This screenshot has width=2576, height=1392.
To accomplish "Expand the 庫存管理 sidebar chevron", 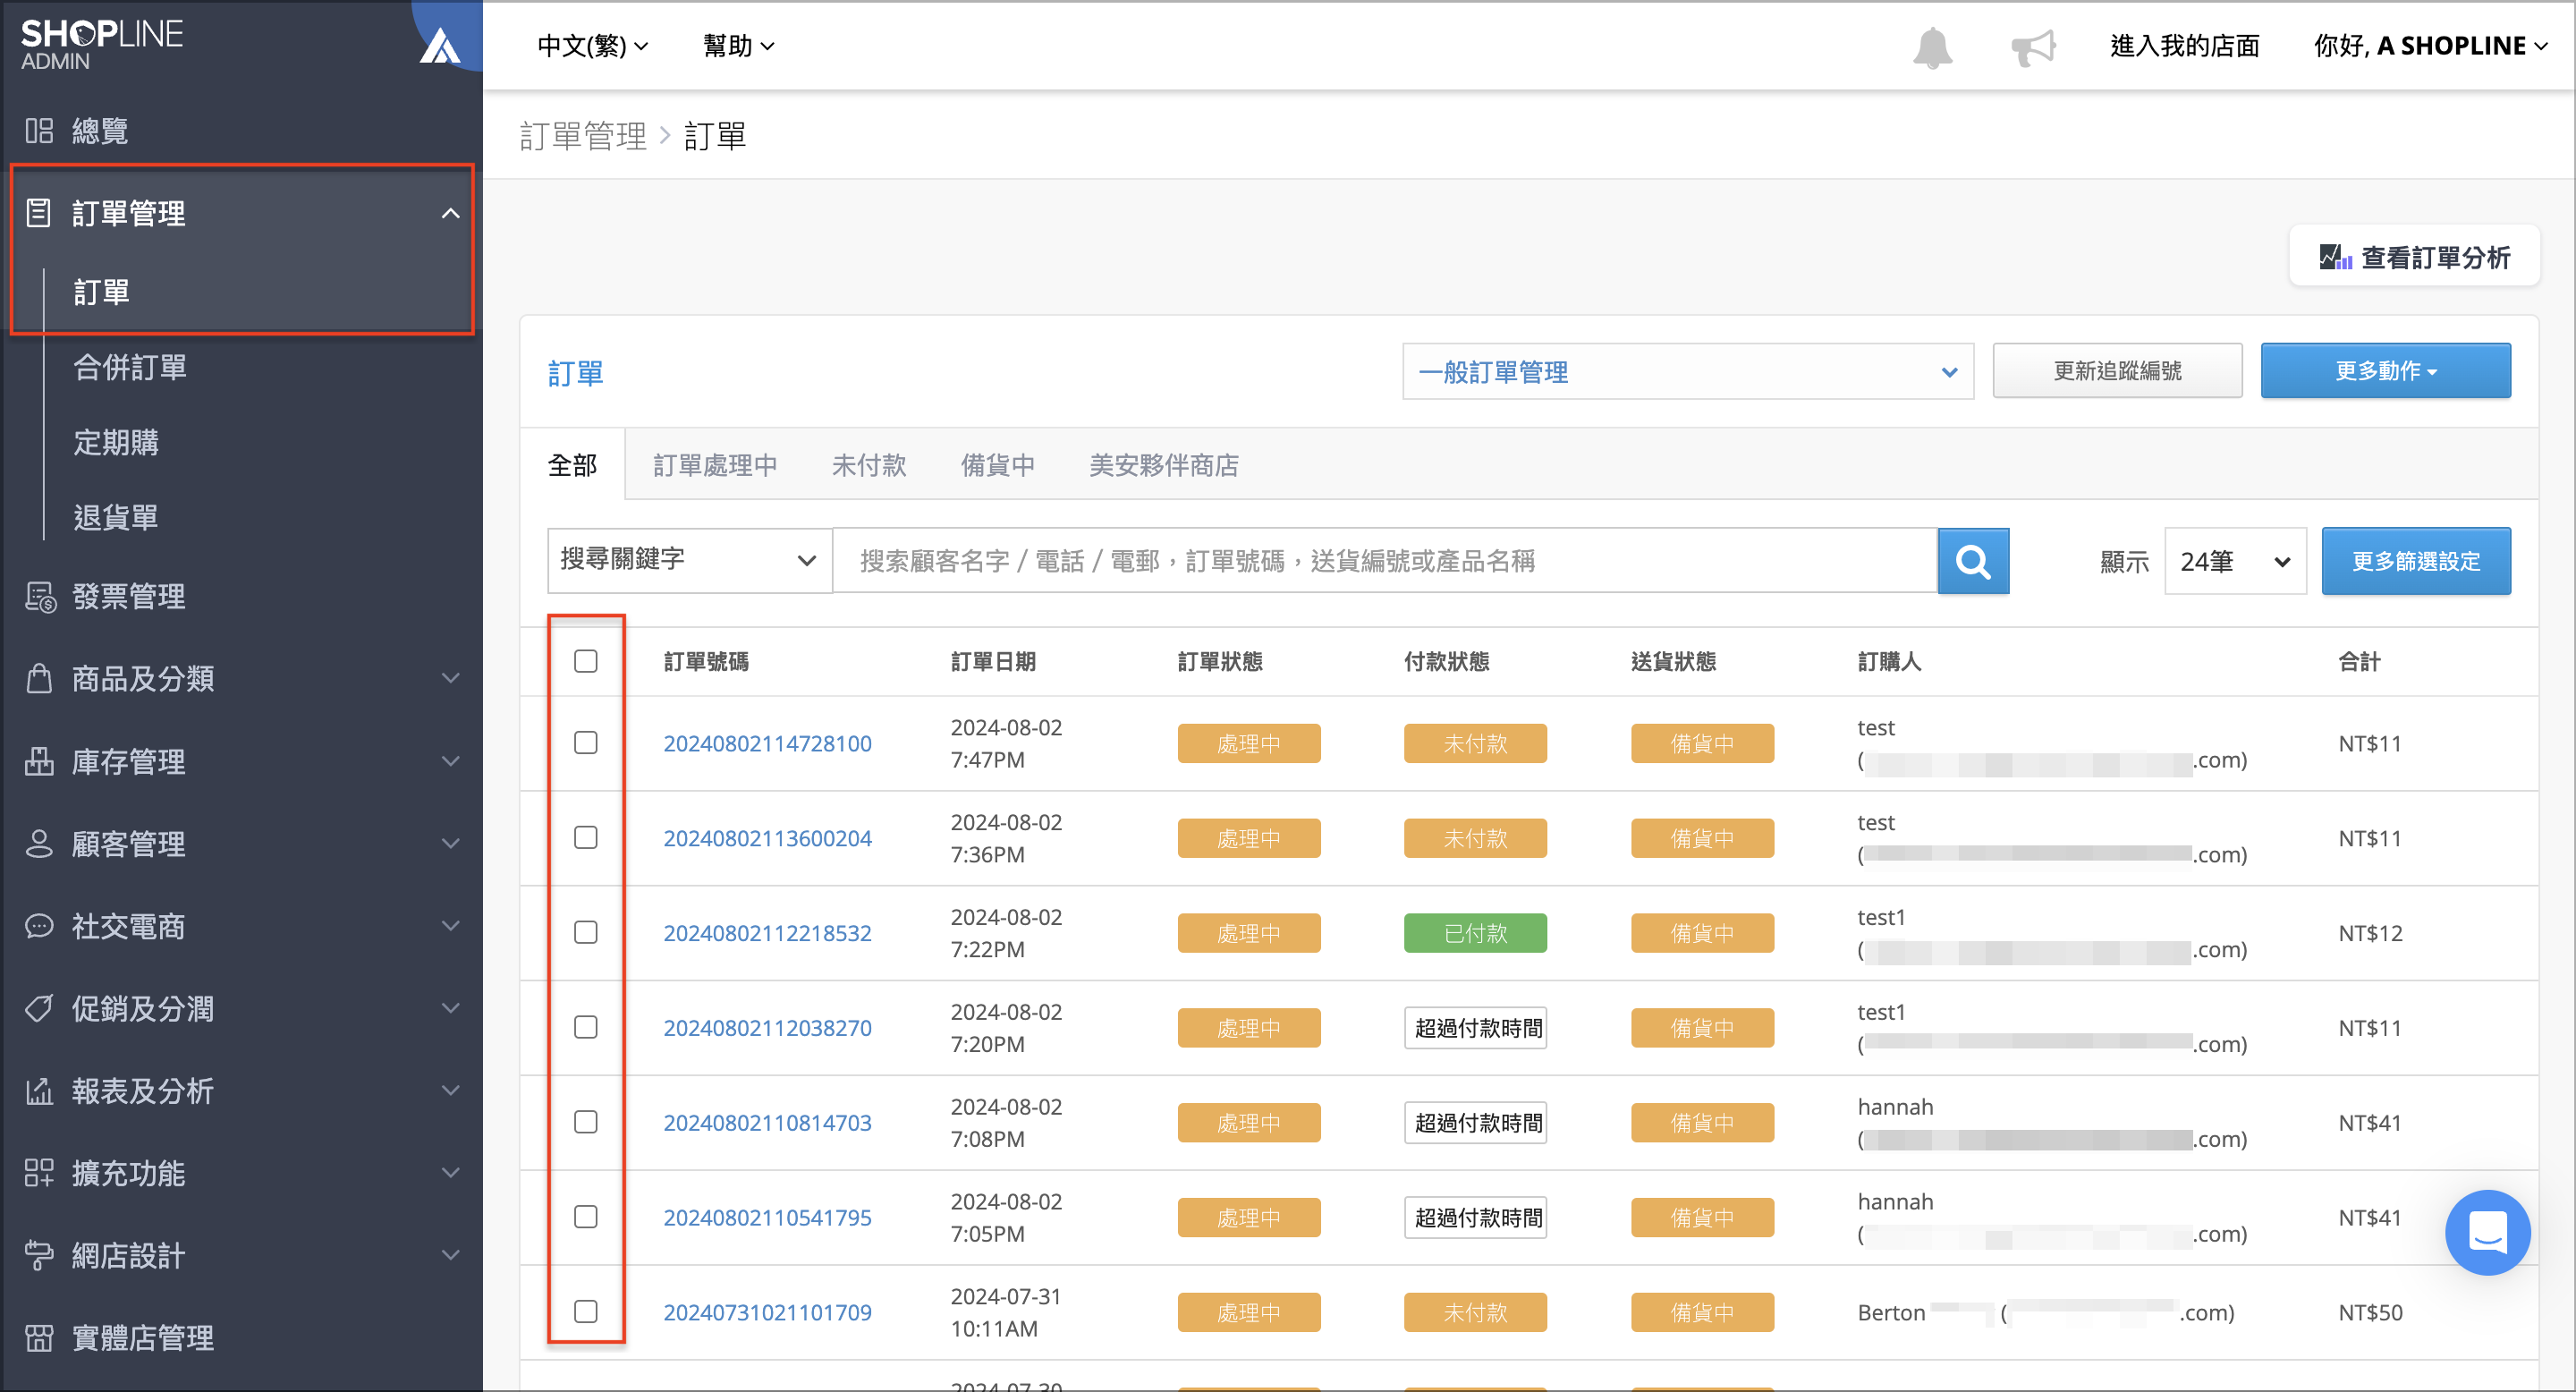I will click(x=451, y=761).
